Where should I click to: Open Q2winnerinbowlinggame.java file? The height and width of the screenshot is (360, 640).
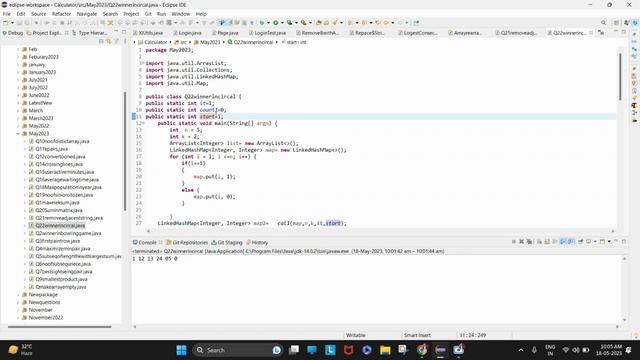tap(68, 233)
